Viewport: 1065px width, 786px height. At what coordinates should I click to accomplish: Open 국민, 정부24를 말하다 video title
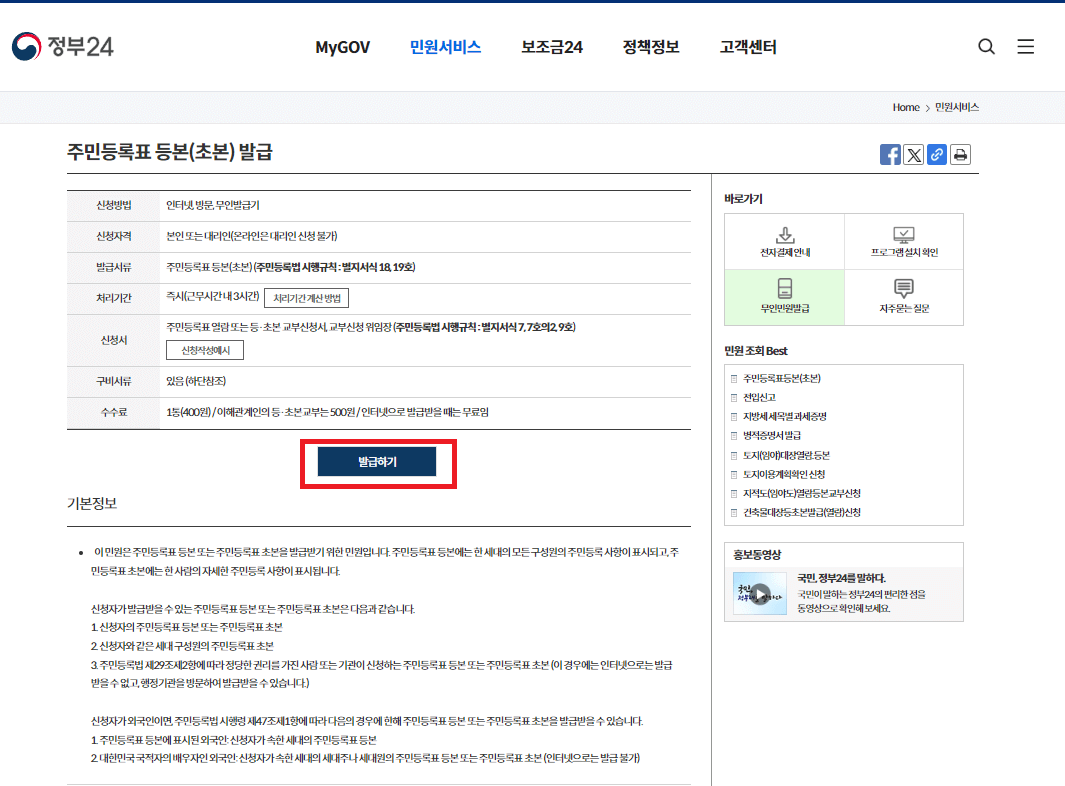(x=842, y=578)
